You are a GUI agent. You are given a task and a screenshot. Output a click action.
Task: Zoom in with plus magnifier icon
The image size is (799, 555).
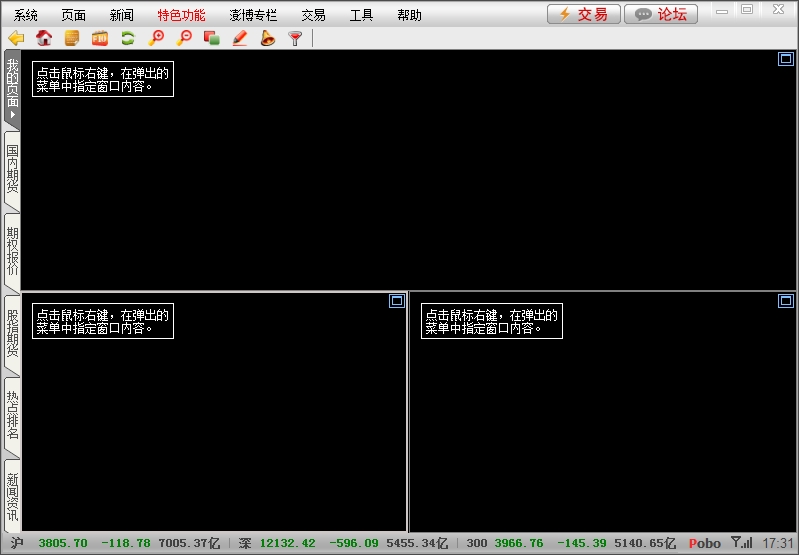(156, 38)
